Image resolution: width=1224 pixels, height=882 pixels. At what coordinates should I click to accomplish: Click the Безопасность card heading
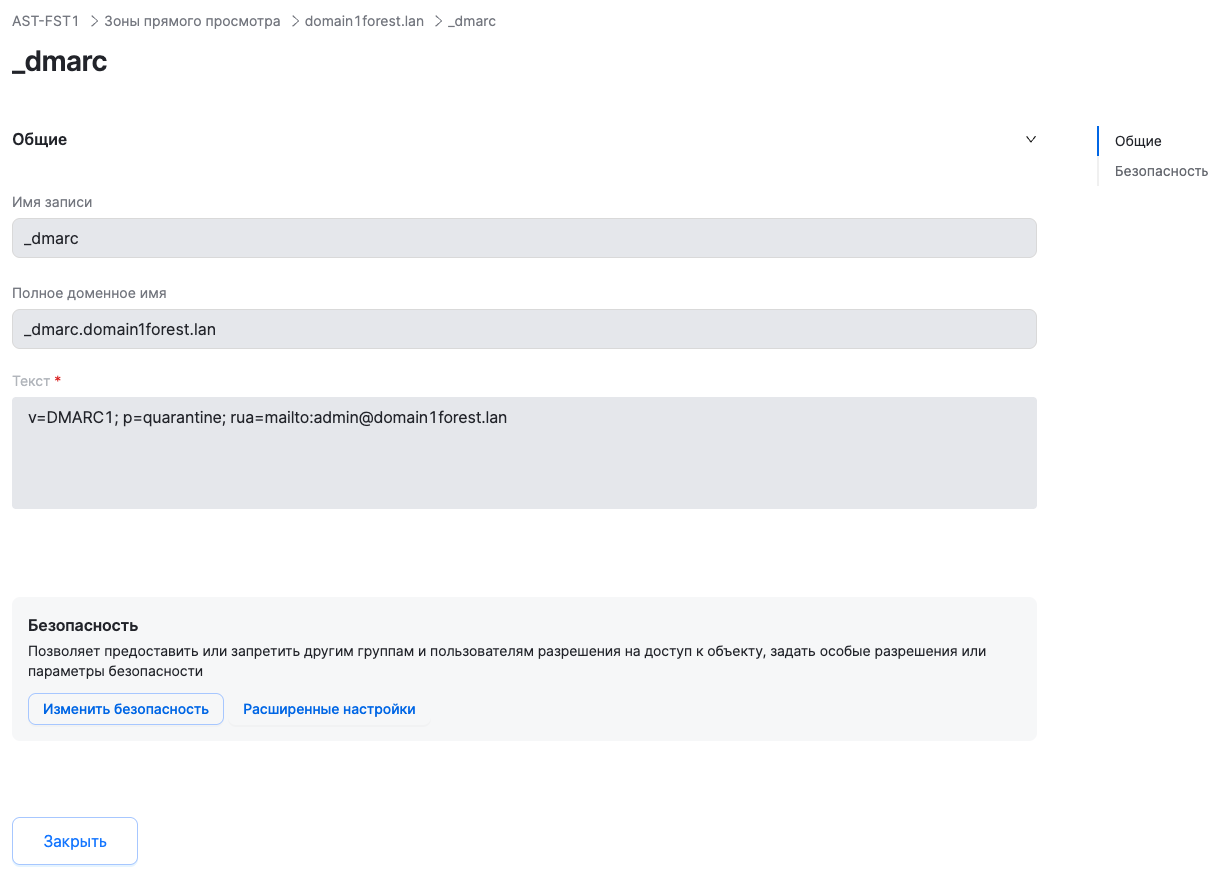83,626
